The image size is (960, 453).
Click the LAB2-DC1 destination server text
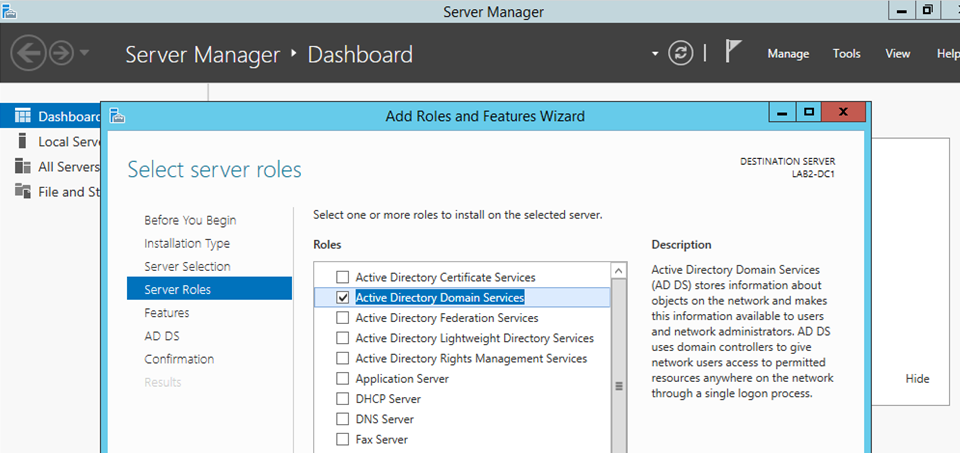(813, 173)
